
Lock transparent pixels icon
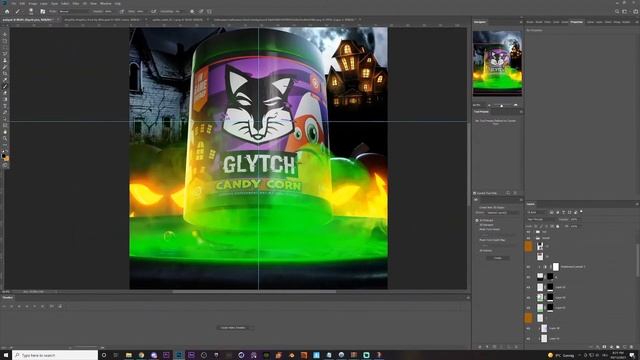536,226
